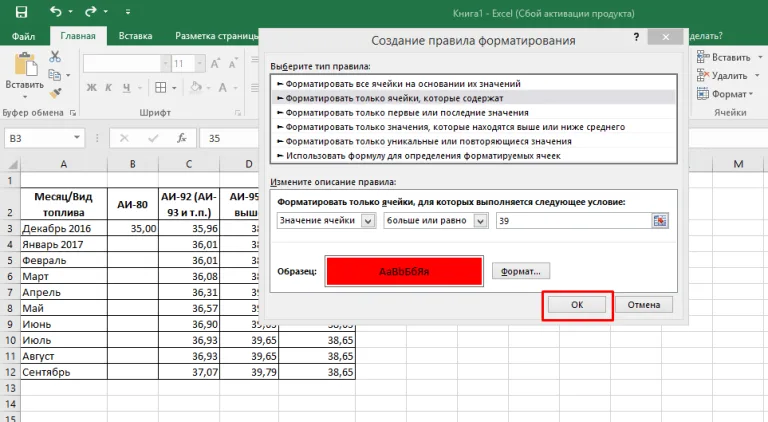Click the value field containing 39

click(x=574, y=221)
